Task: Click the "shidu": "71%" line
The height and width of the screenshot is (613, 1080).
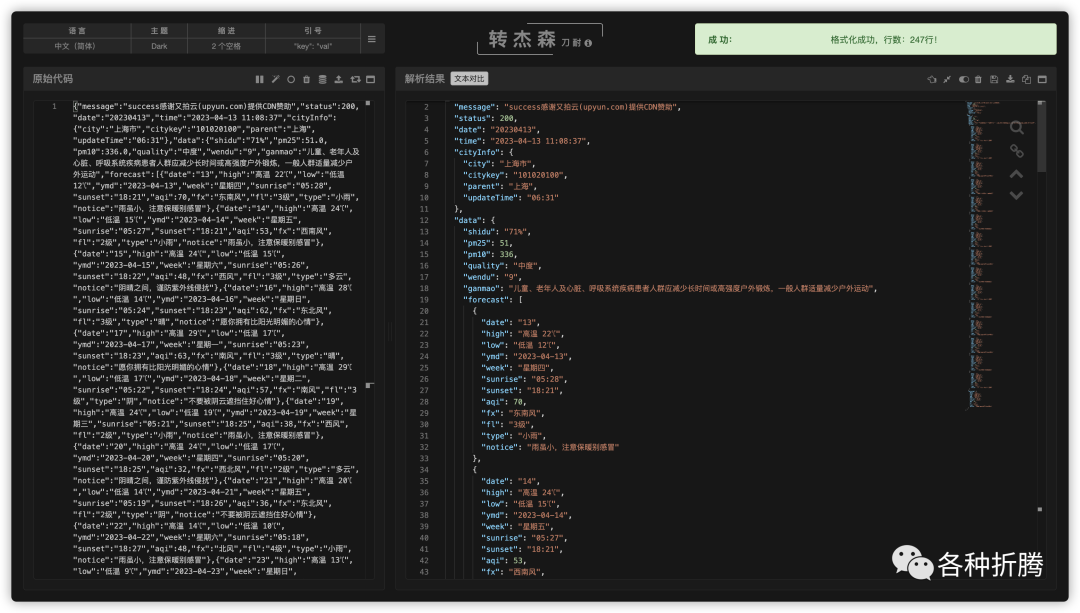Action: pos(497,231)
